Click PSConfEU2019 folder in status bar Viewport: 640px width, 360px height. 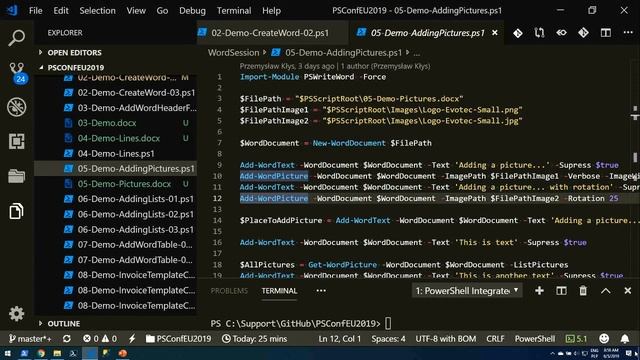pos(179,339)
